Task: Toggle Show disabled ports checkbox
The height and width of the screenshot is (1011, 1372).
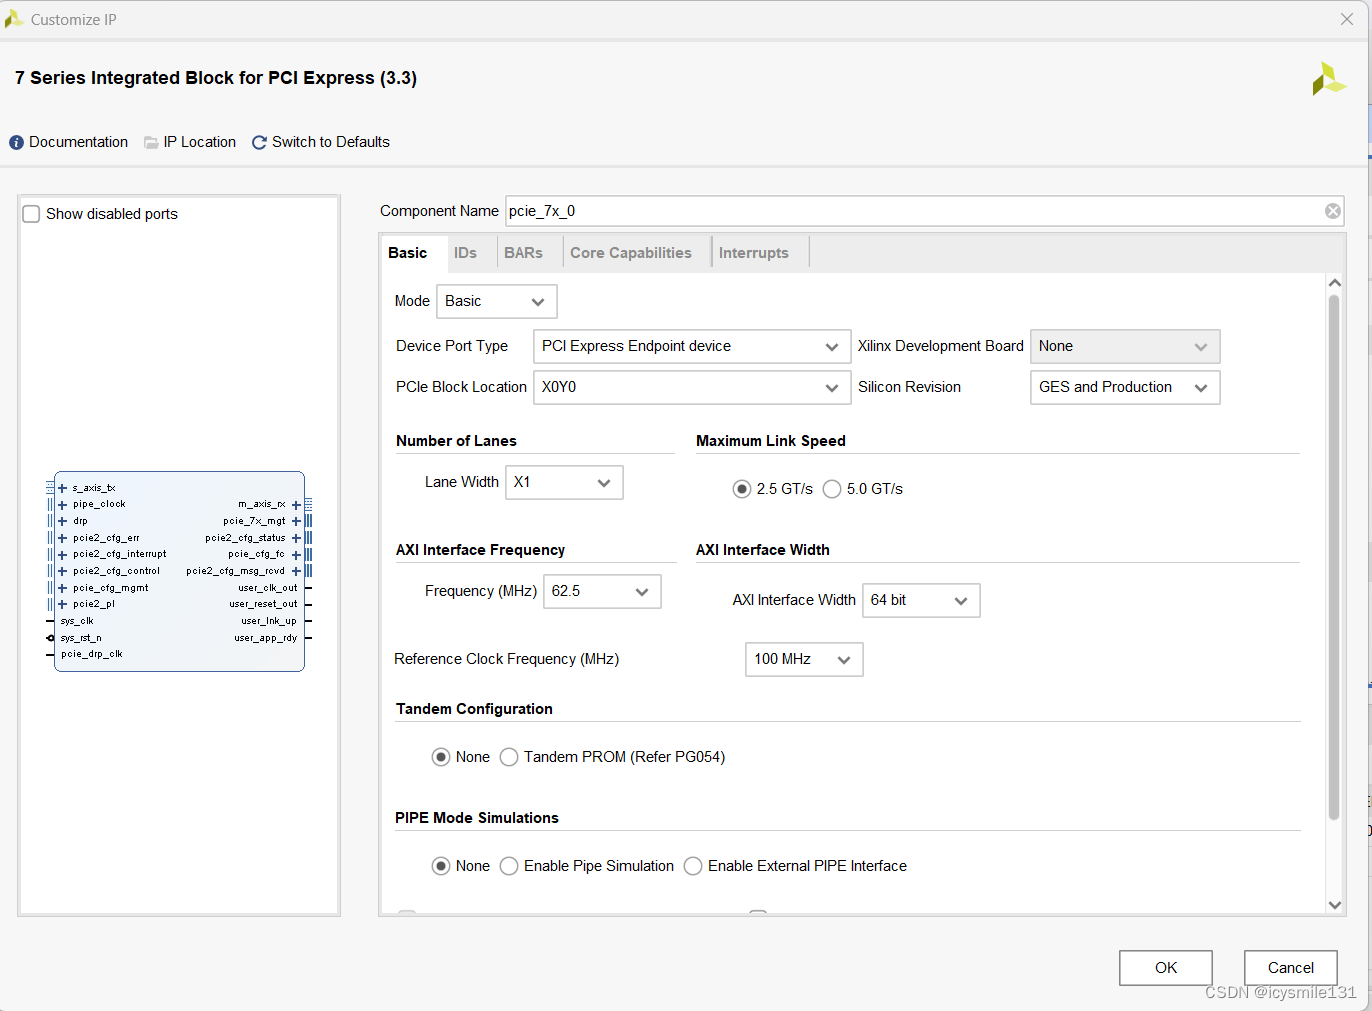Action: point(32,214)
